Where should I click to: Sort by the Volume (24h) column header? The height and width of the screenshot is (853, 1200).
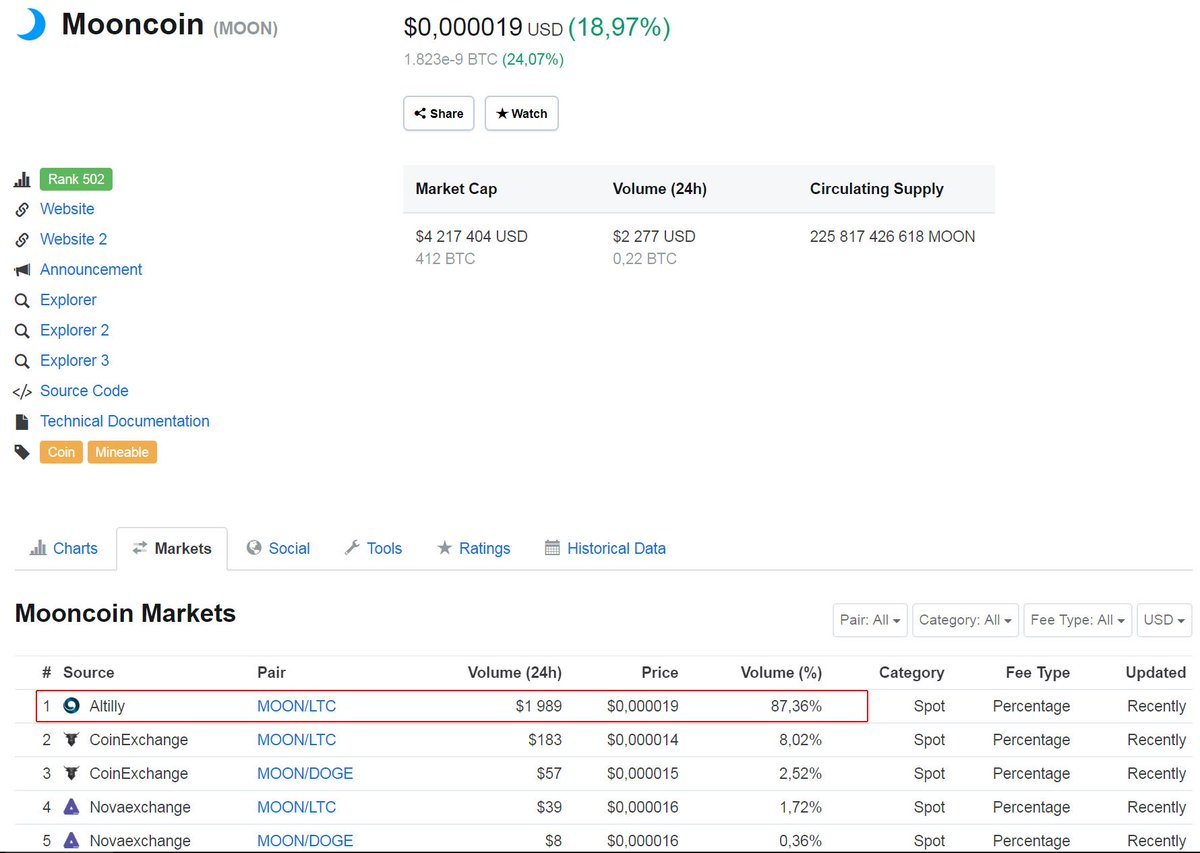click(514, 673)
